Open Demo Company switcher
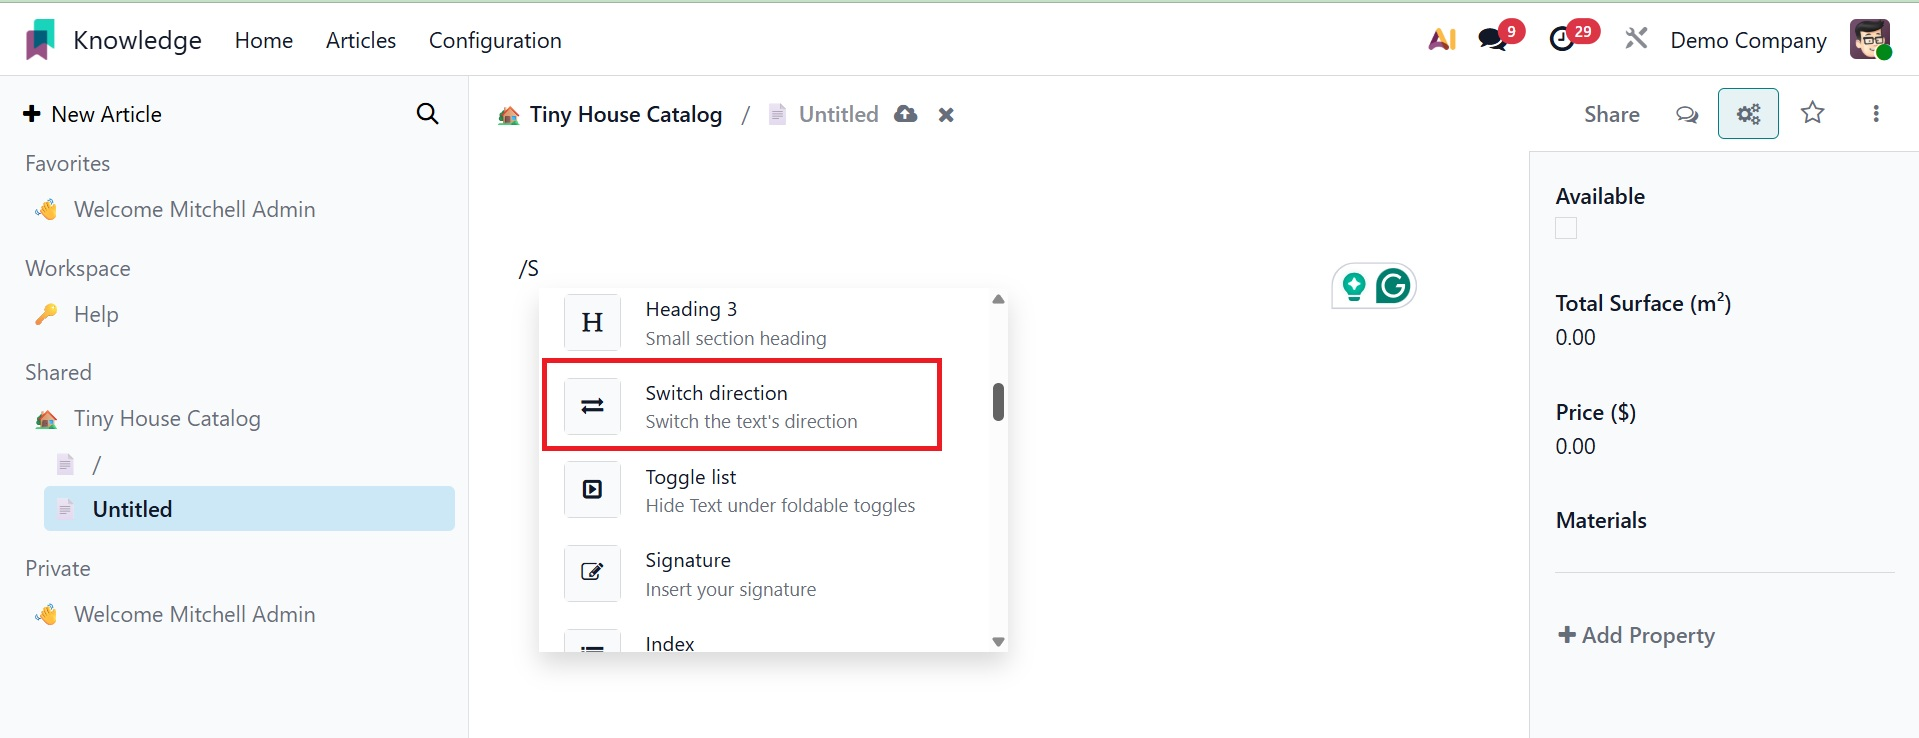This screenshot has width=1919, height=738. [x=1748, y=41]
